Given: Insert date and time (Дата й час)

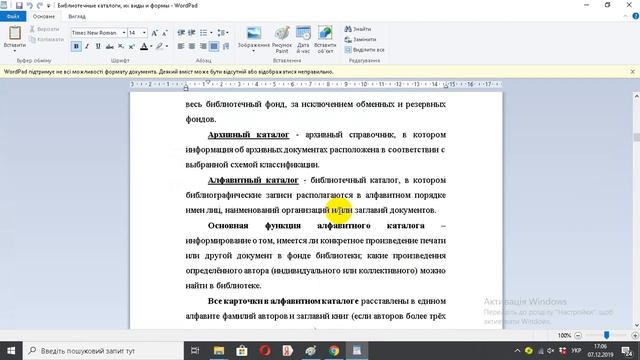Looking at the screenshot, I should coord(303,33).
